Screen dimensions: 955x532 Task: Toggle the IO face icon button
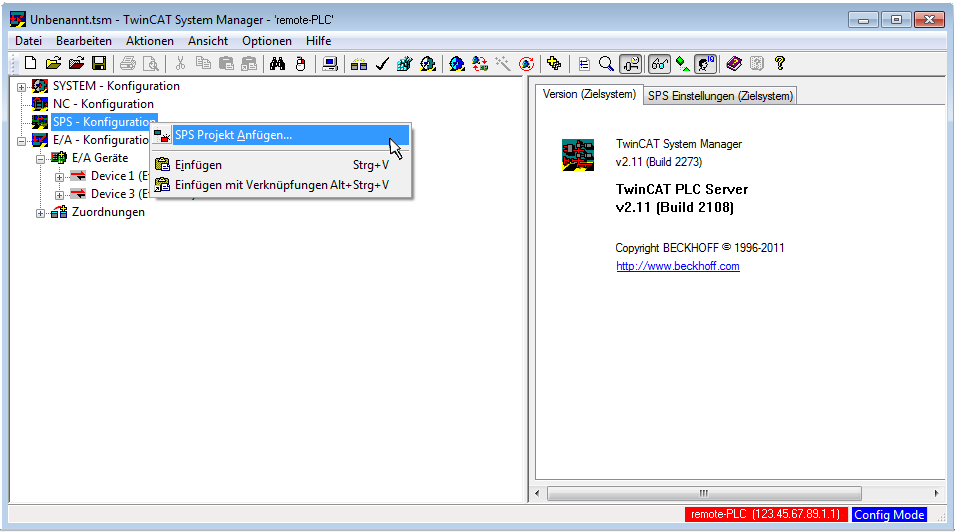click(x=706, y=64)
